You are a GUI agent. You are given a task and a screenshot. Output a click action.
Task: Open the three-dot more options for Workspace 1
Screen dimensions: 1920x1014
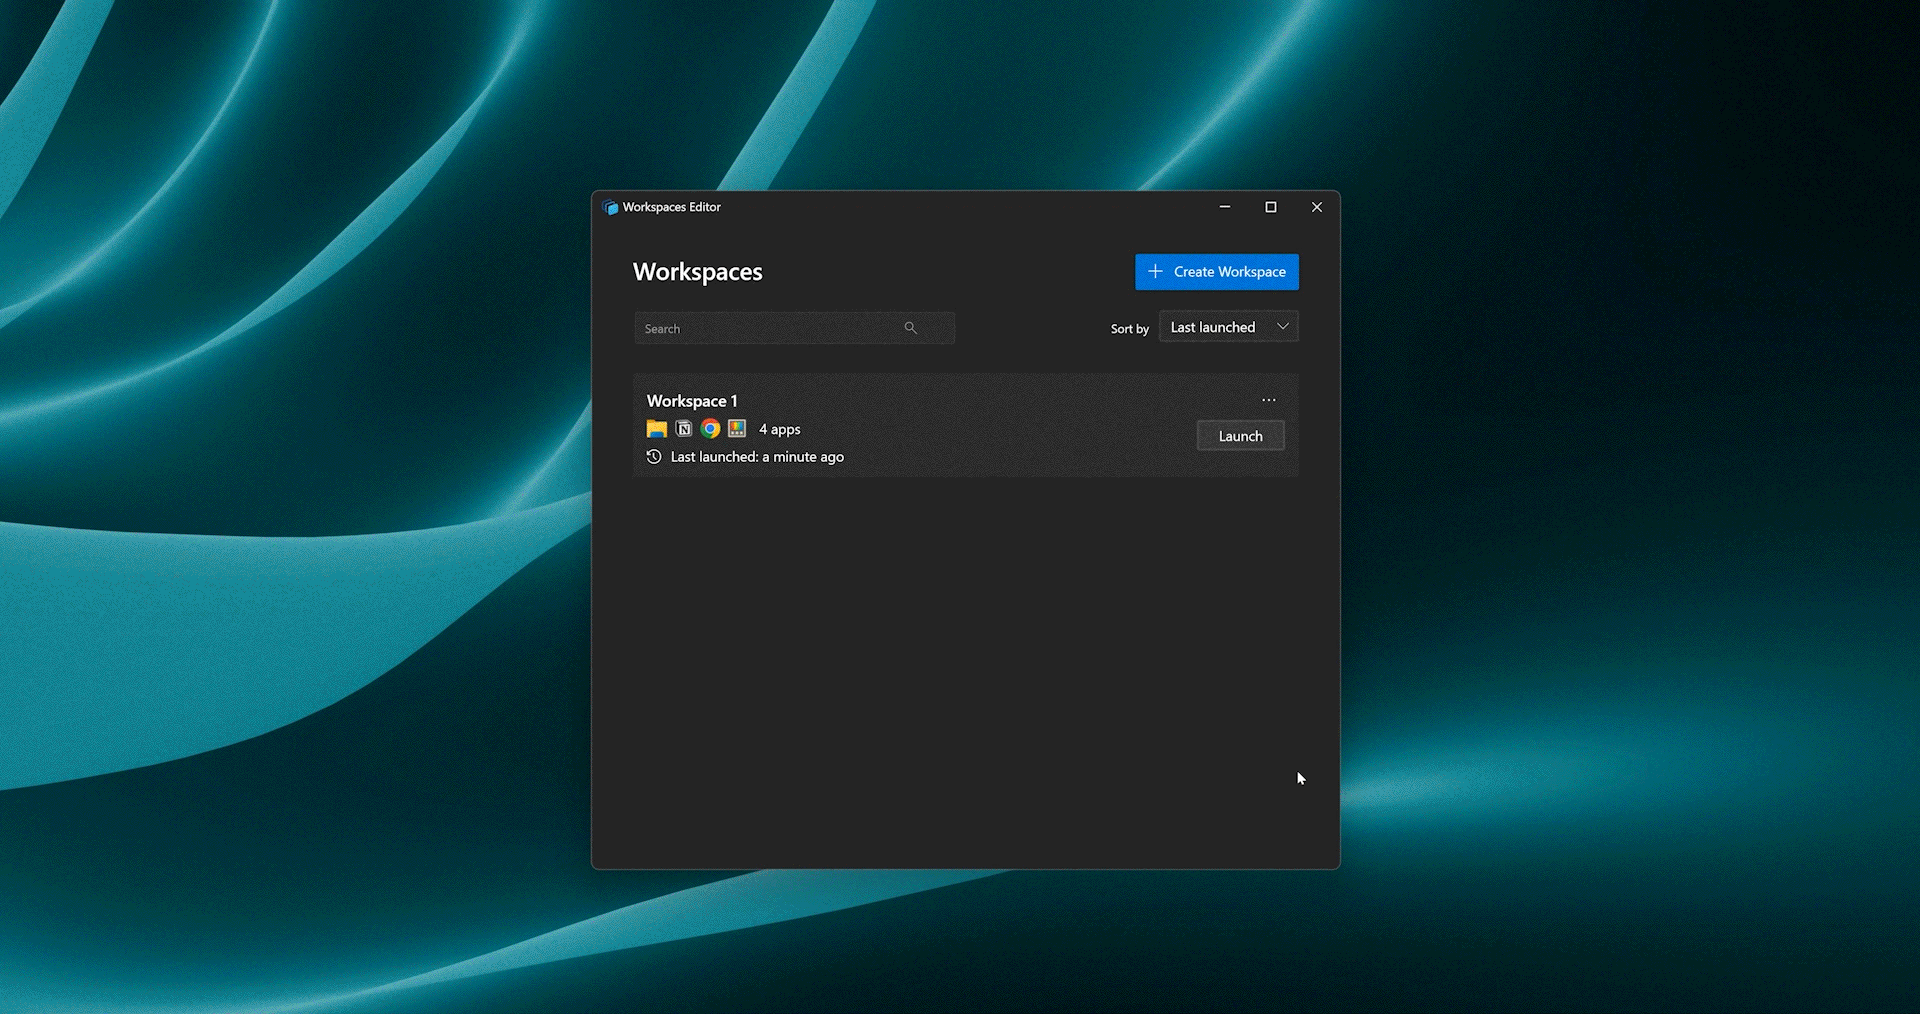(x=1268, y=400)
